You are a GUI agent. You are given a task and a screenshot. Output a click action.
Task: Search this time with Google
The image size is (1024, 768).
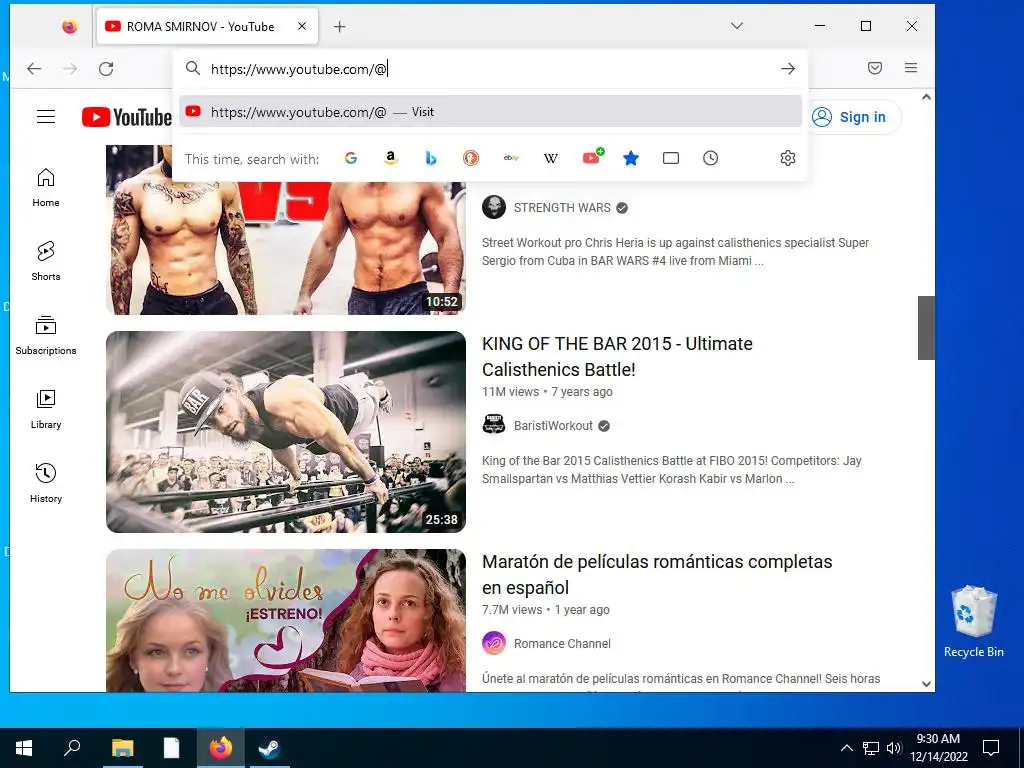pyautogui.click(x=351, y=158)
